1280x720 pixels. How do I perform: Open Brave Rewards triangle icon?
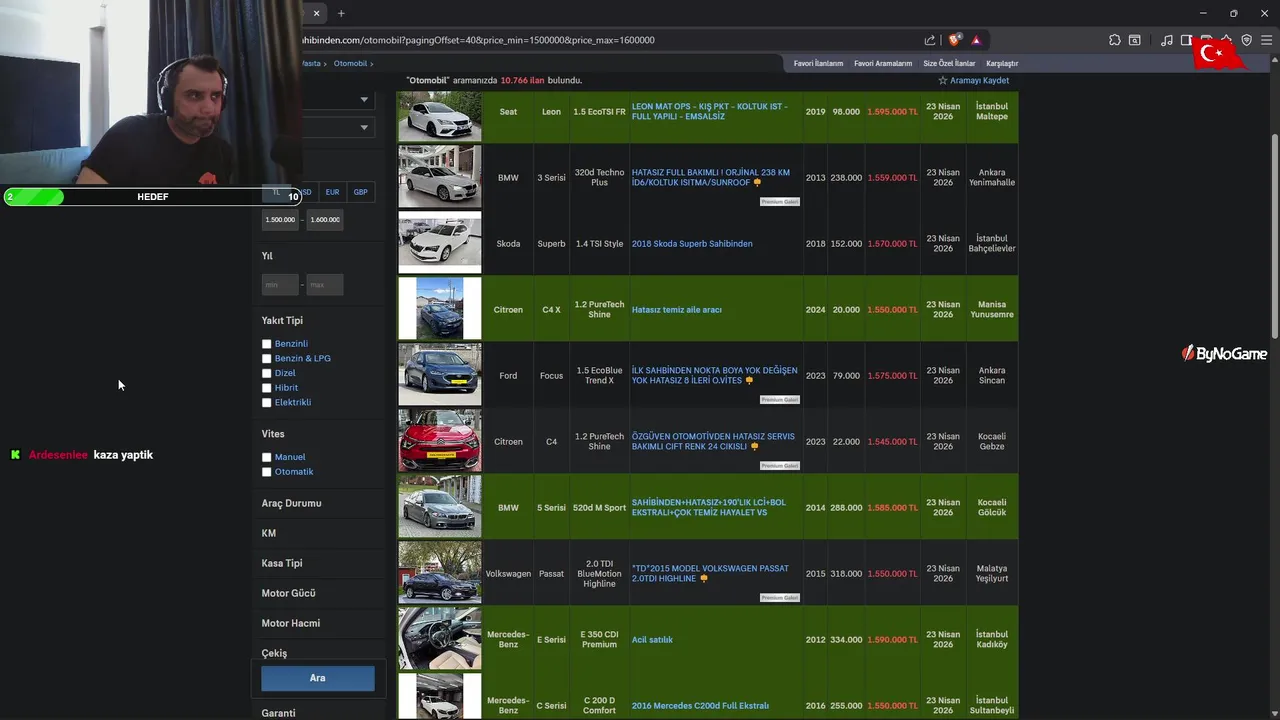pyautogui.click(x=976, y=40)
